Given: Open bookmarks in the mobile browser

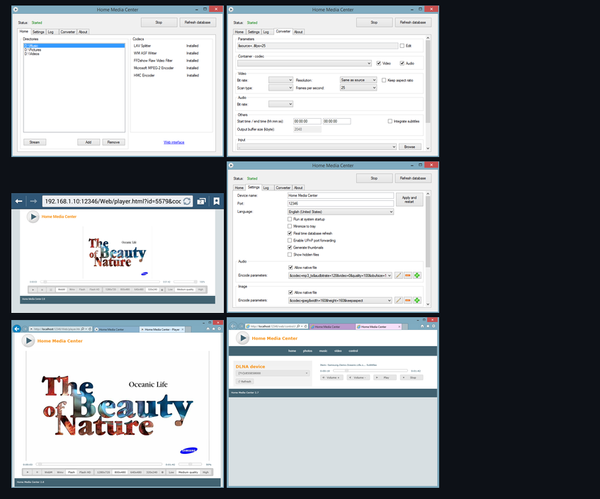Looking at the screenshot, I should pyautogui.click(x=216, y=201).
